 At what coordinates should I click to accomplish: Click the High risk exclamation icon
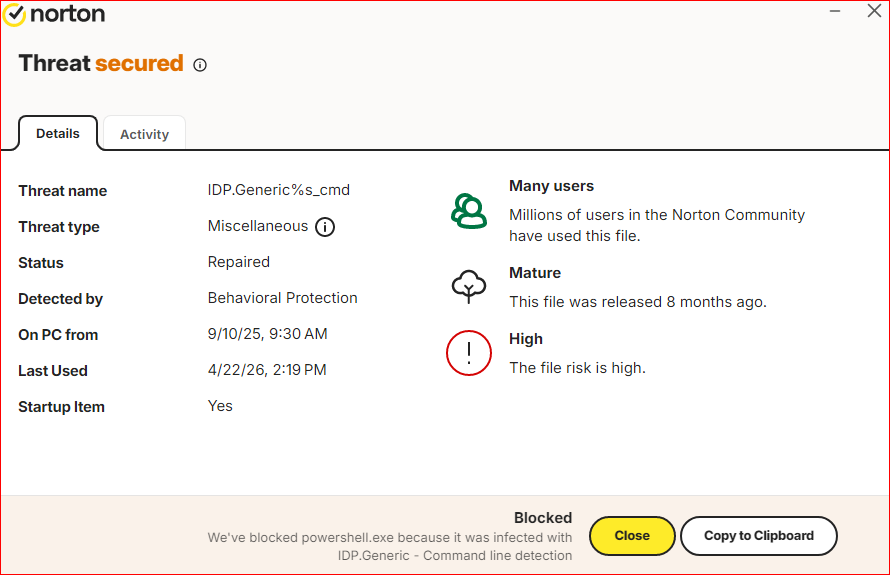pos(469,353)
